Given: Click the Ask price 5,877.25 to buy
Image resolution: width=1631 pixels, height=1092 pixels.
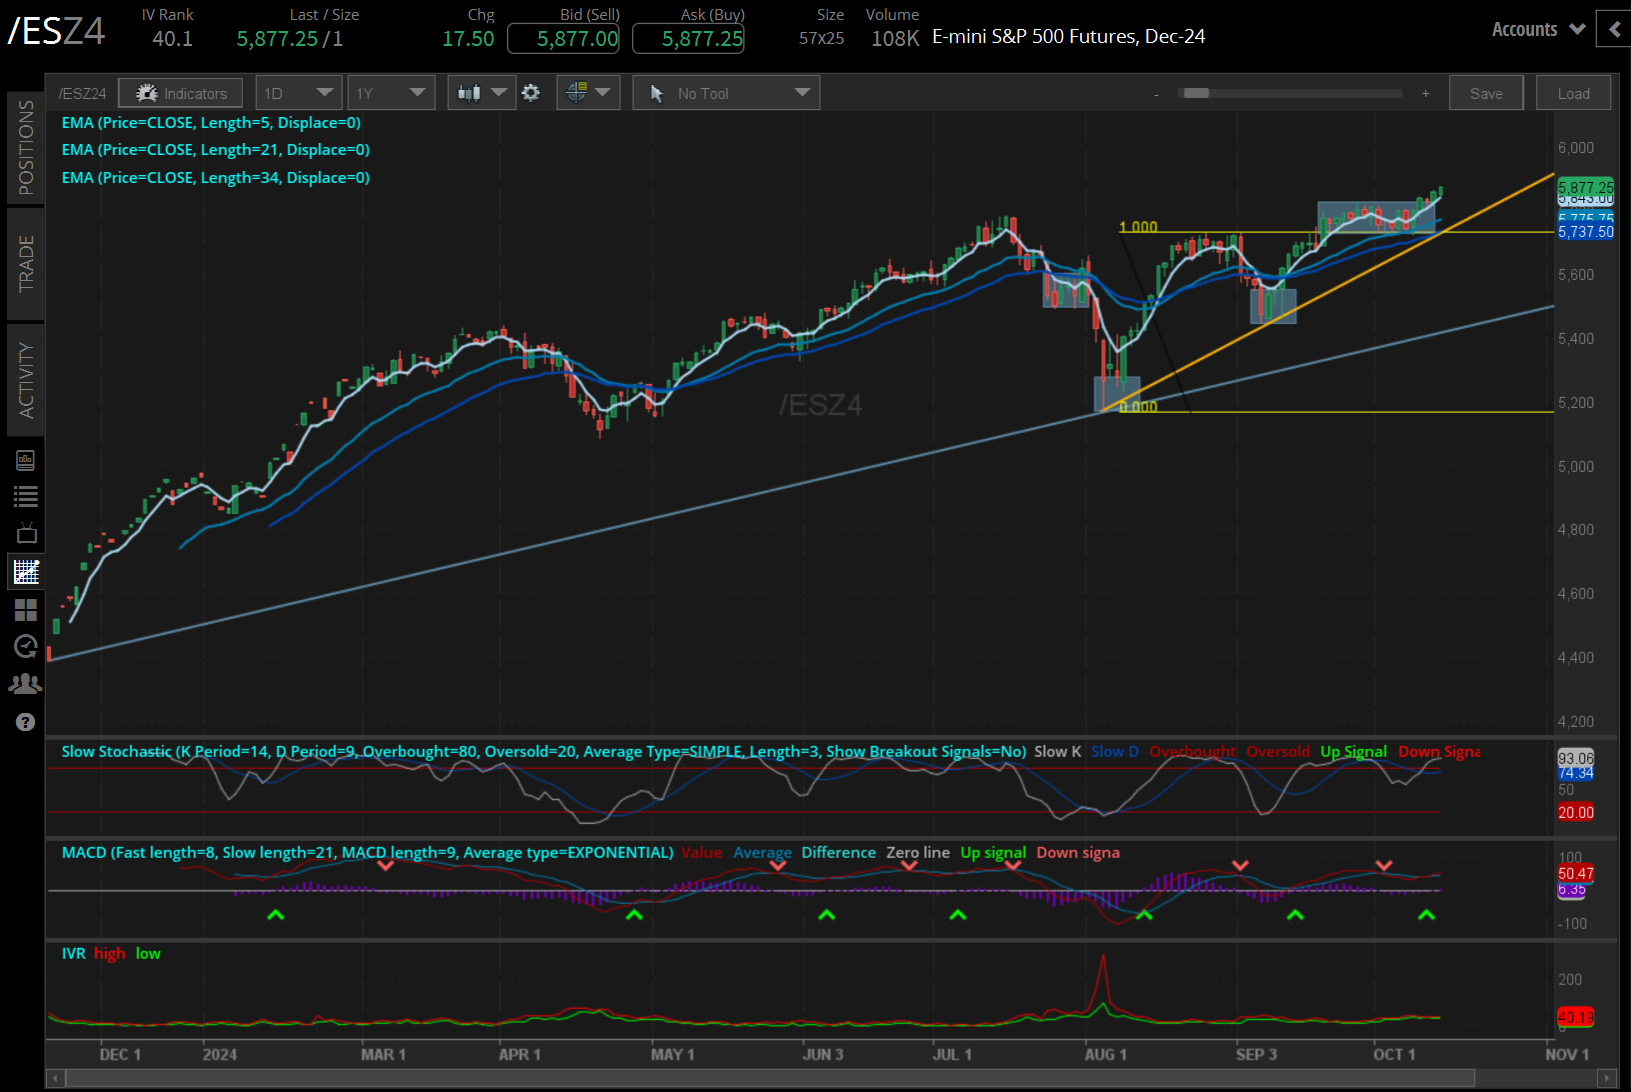Looking at the screenshot, I should pyautogui.click(x=688, y=38).
